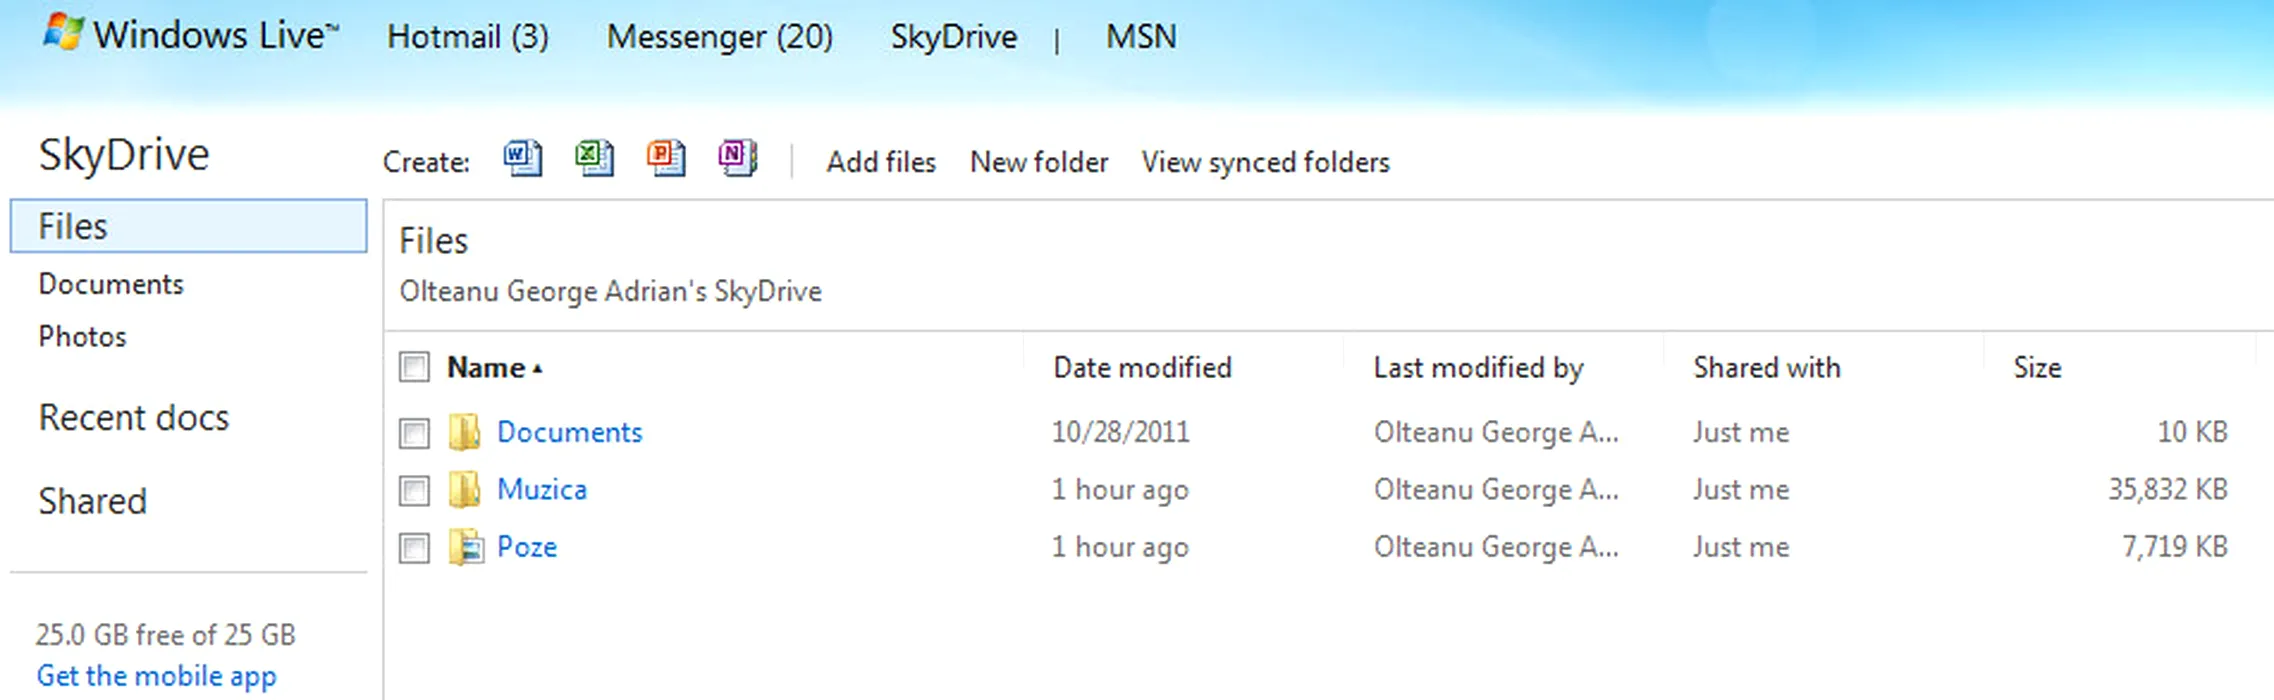Tick the checkbox for Documents folder
This screenshot has width=2274, height=700.
click(414, 433)
